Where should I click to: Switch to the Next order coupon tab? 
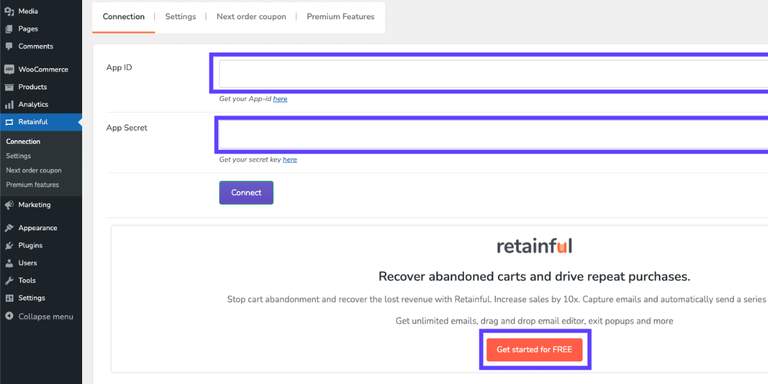(x=251, y=17)
